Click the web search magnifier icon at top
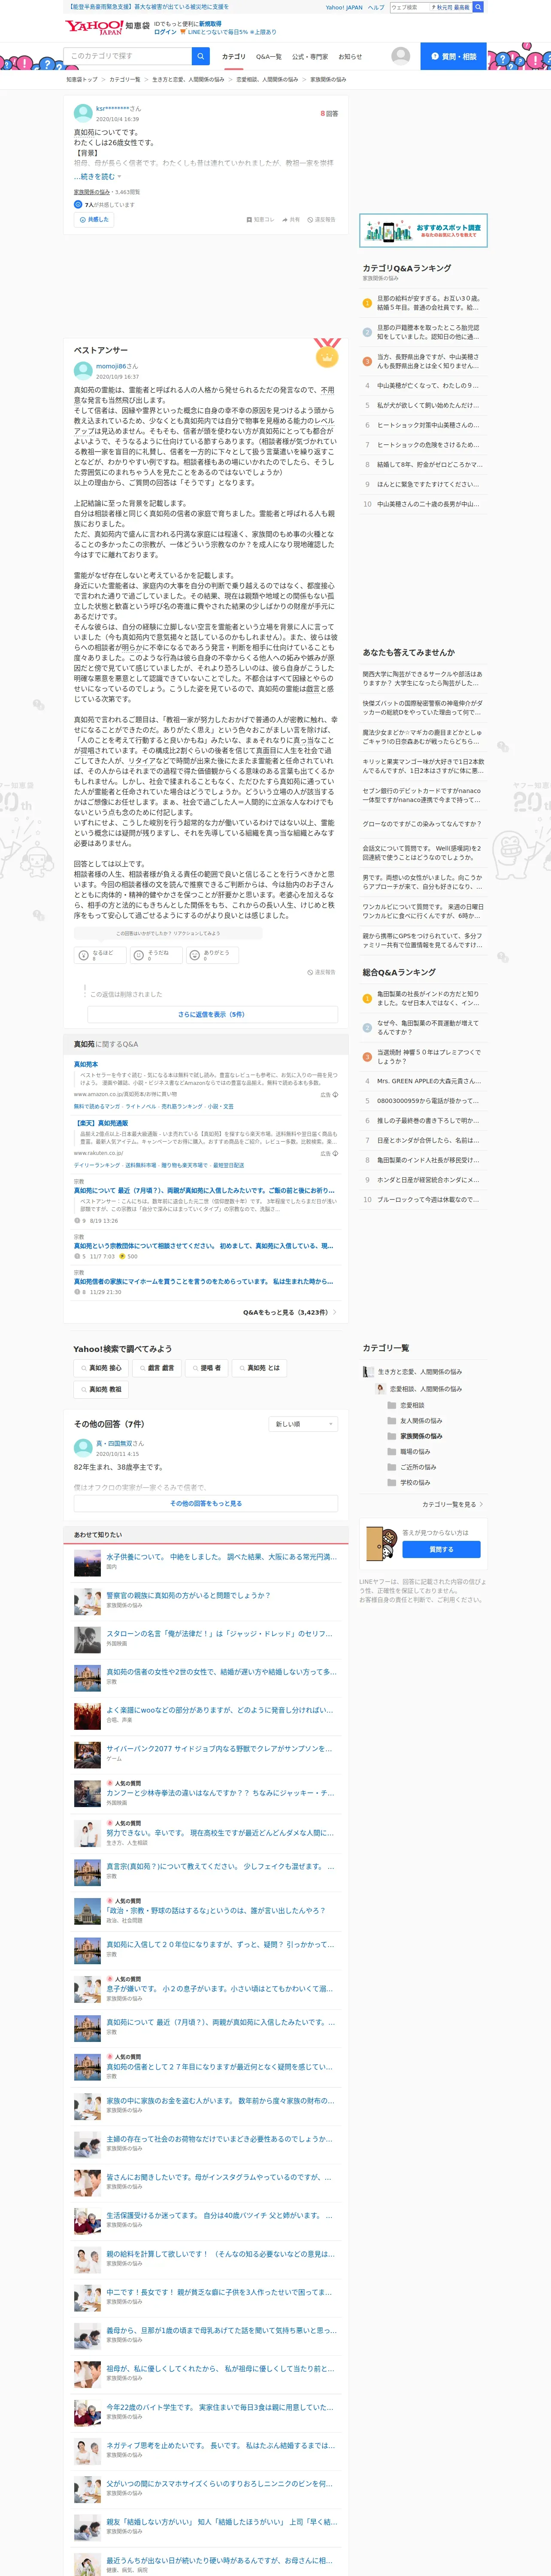Screen dimensions: 551x2576 478,7
